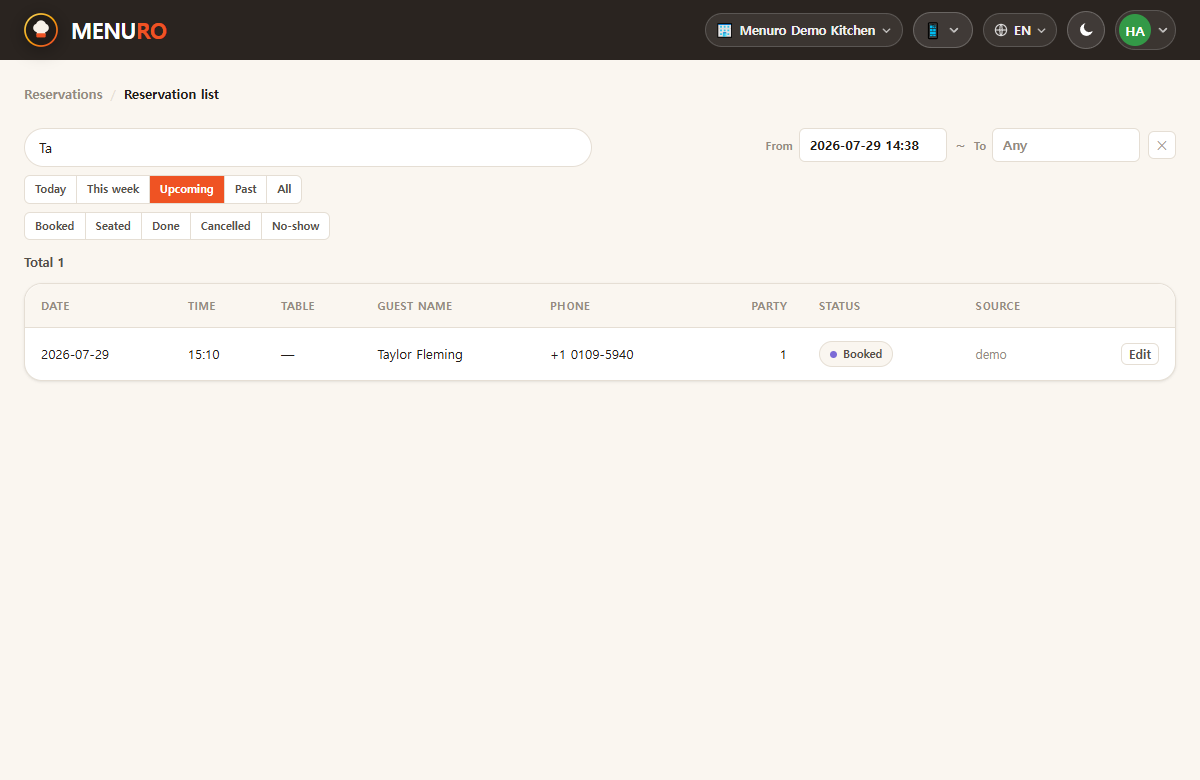This screenshot has width=1200, height=780.
Task: Filter by Booked status
Action: [55, 226]
